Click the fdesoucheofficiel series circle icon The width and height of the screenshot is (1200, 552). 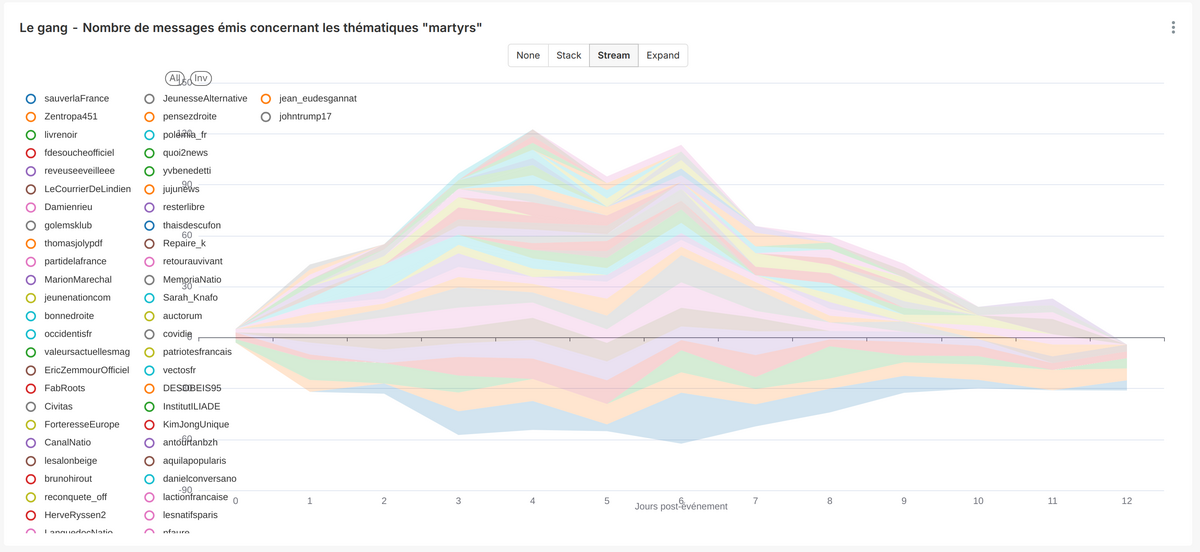(31, 153)
